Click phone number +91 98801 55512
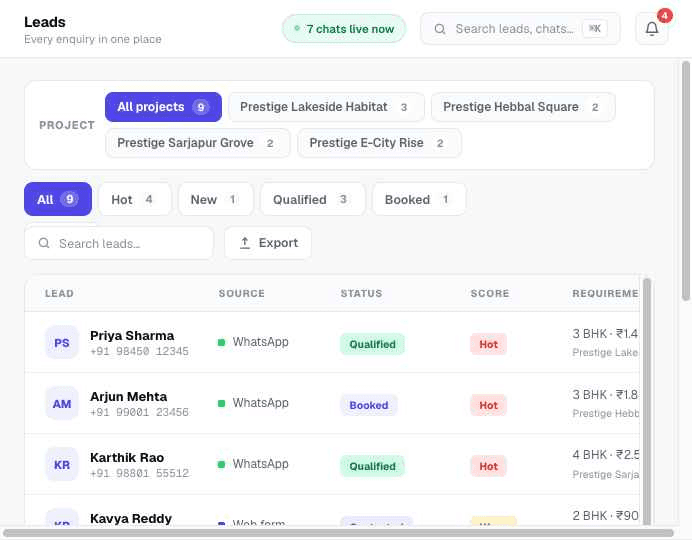Screen dimensions: 692x540 [139, 473]
